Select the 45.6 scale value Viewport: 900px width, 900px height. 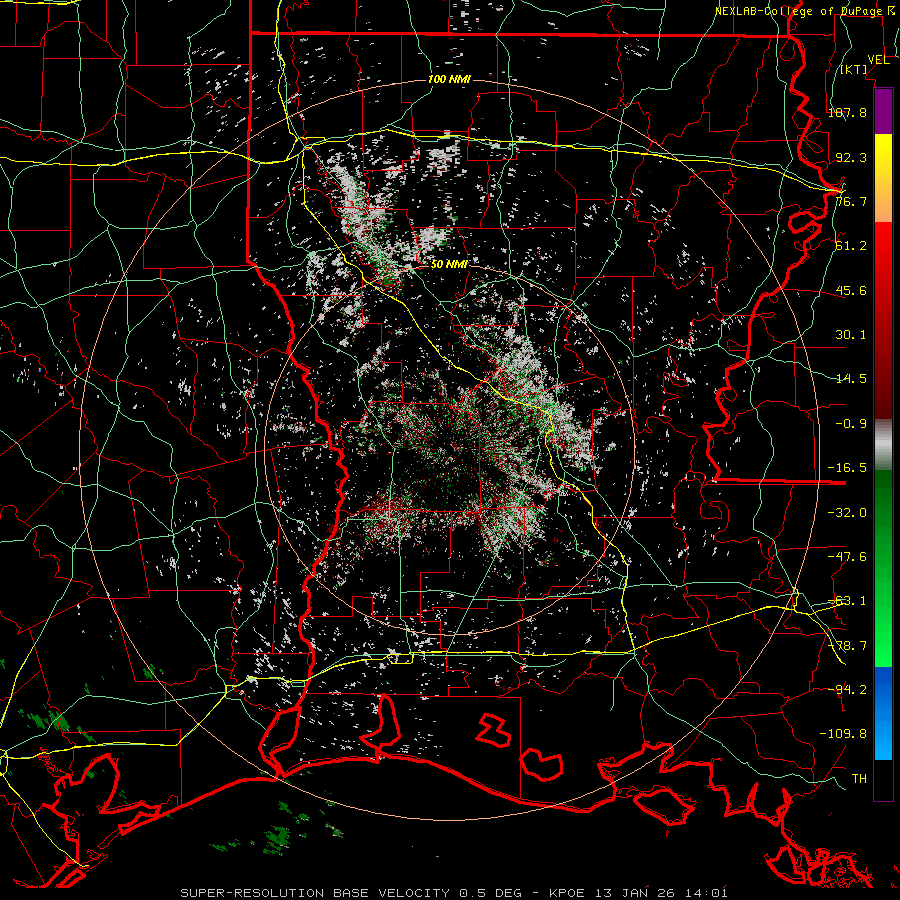(851, 290)
